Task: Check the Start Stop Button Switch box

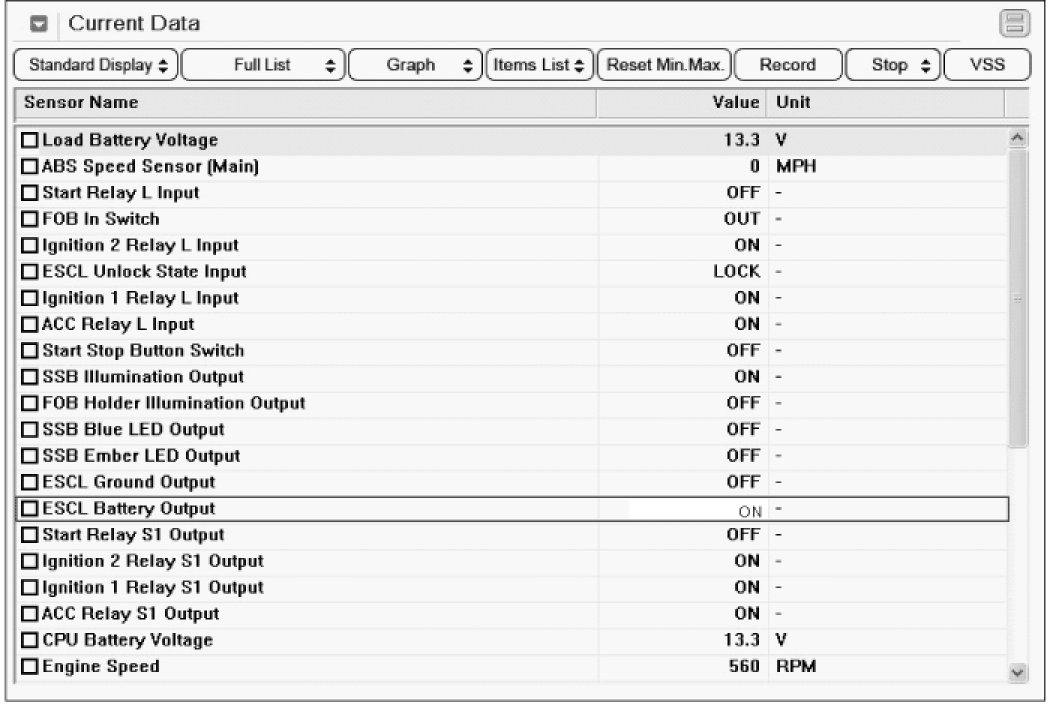Action: pyautogui.click(x=30, y=351)
